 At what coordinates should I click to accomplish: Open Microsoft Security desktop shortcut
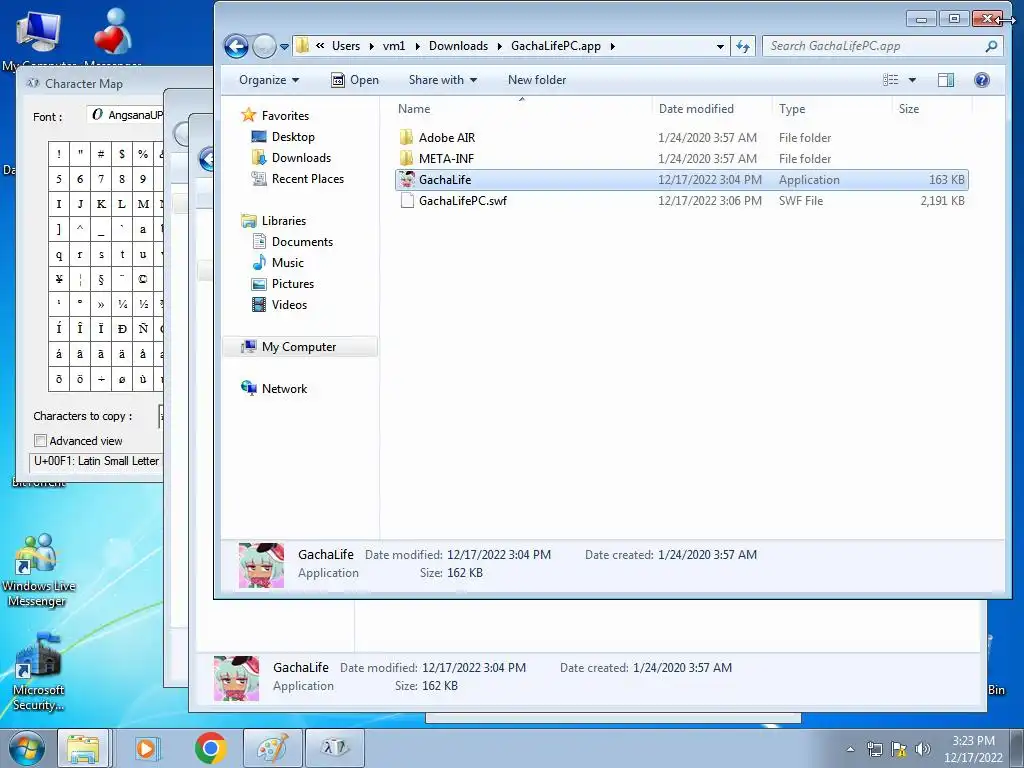(39, 673)
